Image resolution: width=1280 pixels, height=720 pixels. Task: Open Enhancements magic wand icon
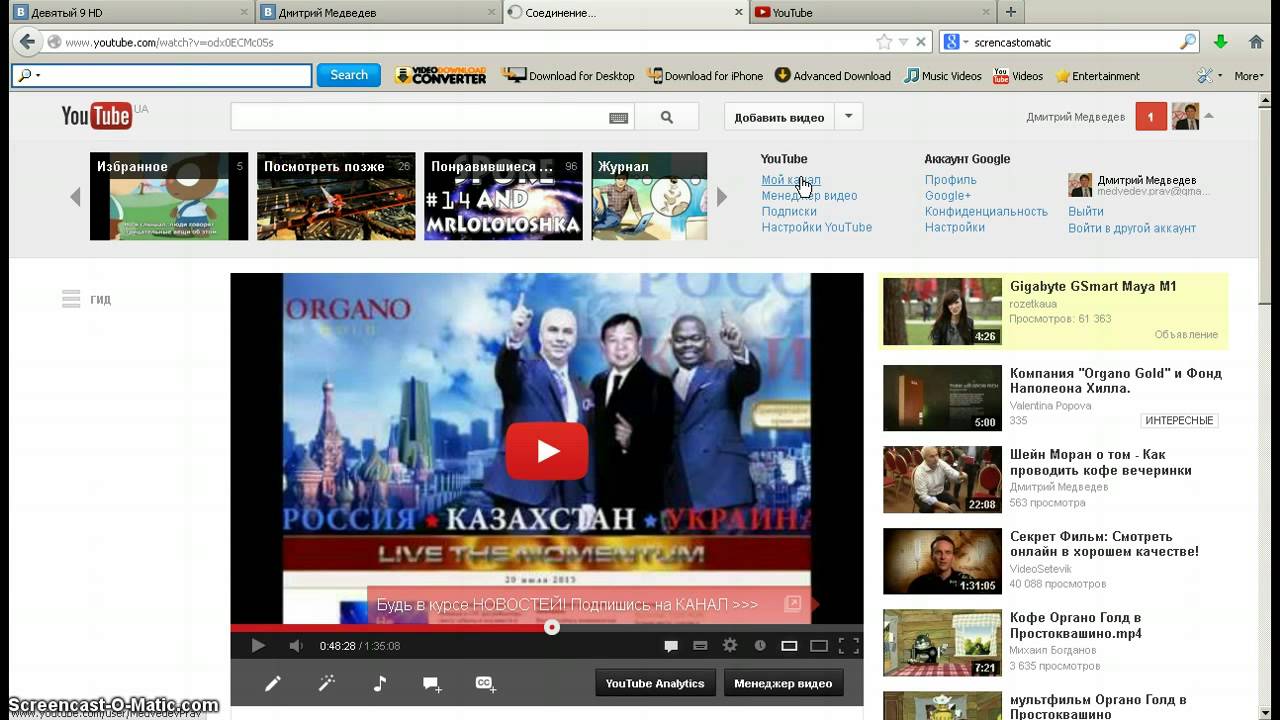(x=326, y=684)
